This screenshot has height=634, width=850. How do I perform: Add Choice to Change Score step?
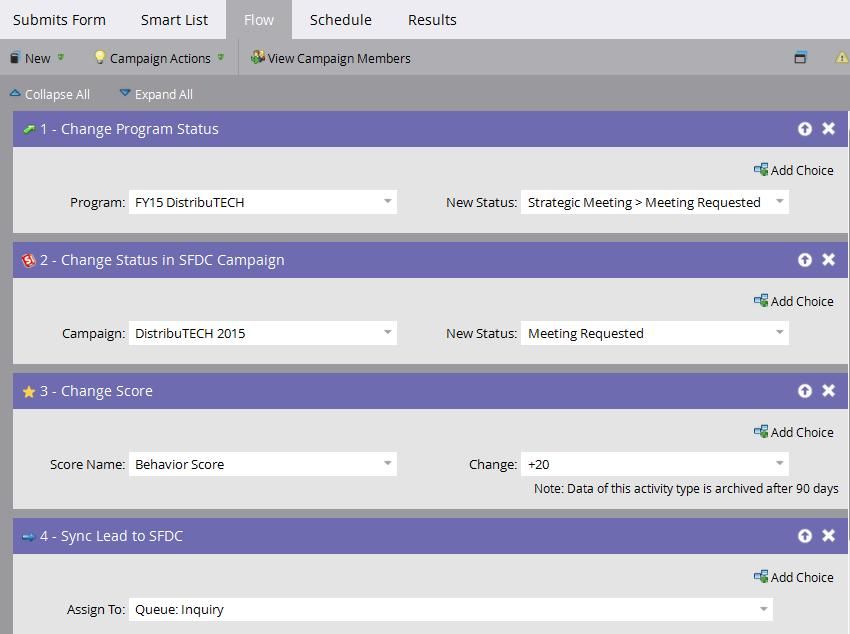(x=793, y=432)
